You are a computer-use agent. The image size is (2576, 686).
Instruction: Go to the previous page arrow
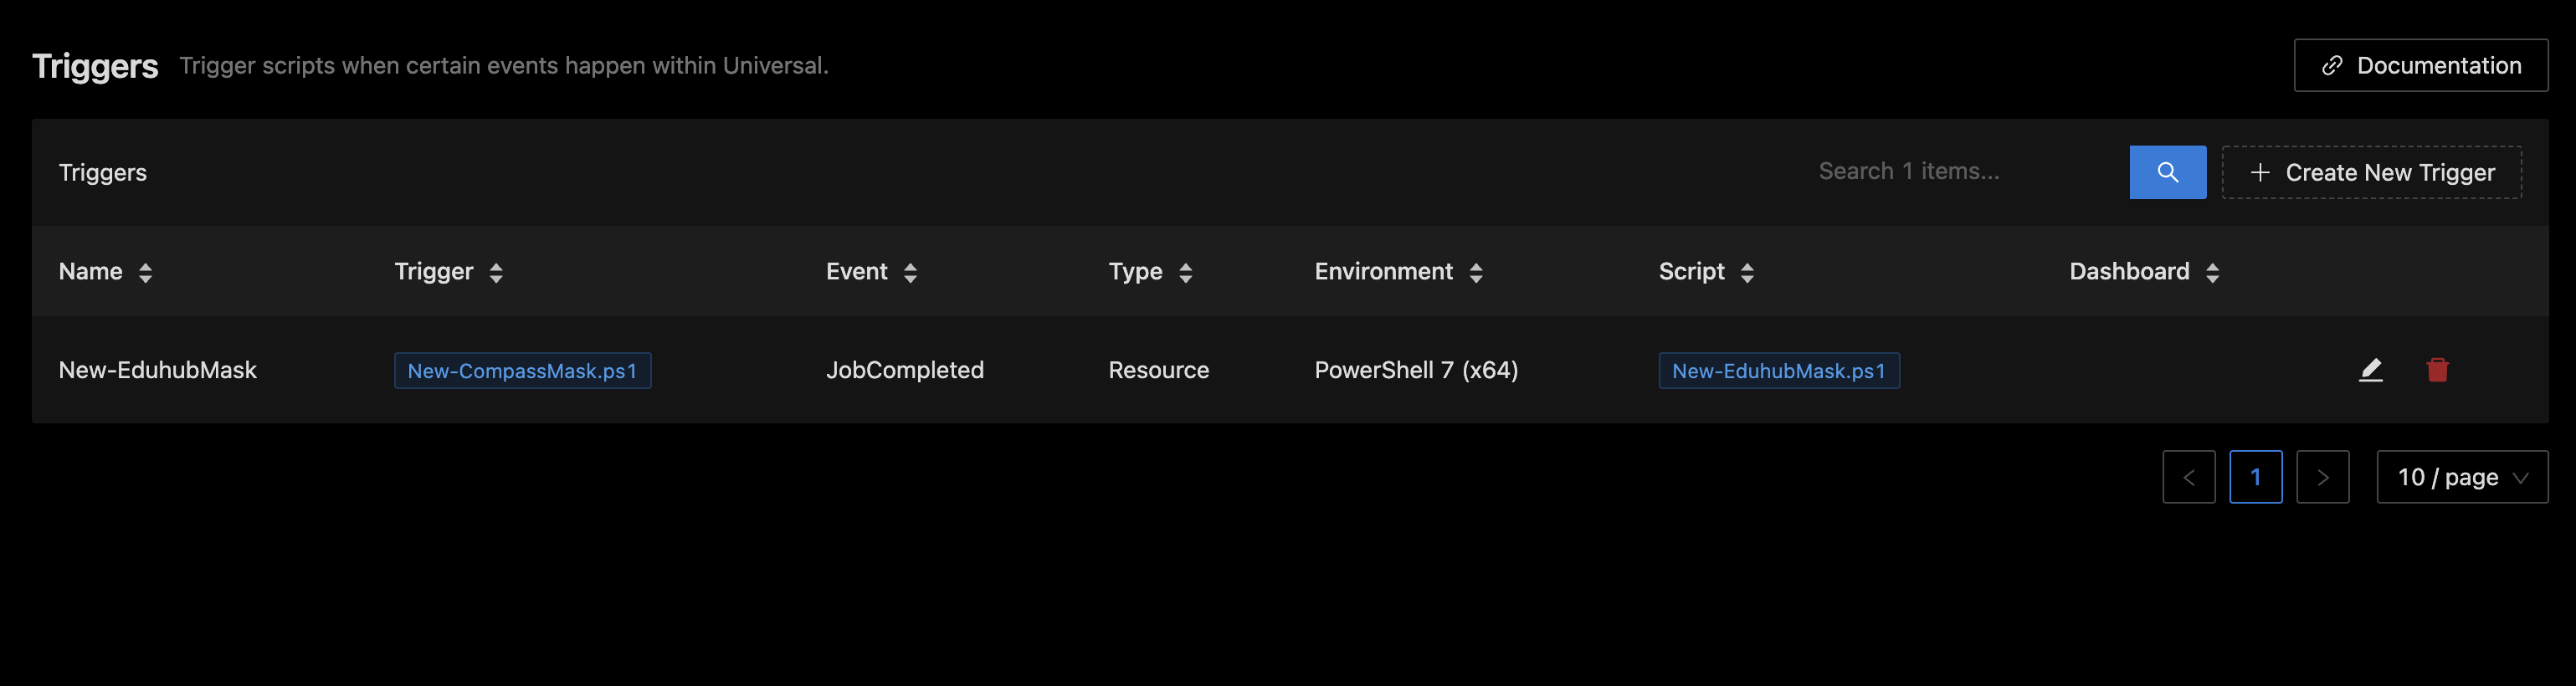tap(2188, 477)
